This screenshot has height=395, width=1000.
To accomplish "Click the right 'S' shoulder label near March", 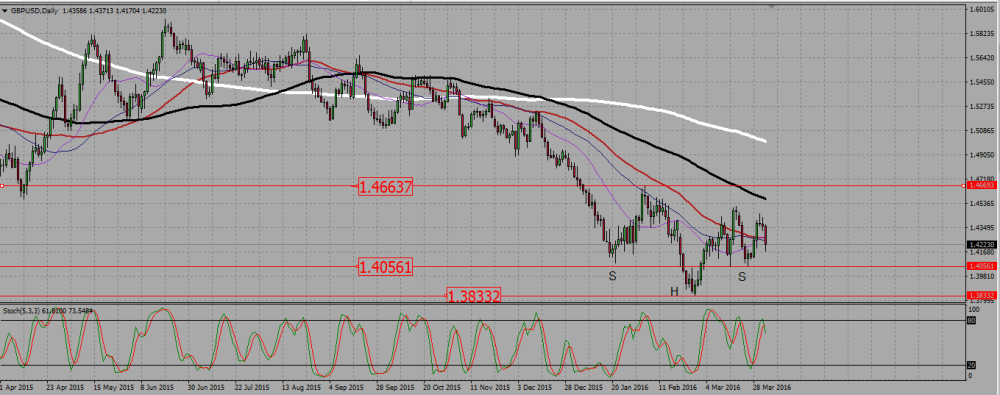I will (742, 276).
